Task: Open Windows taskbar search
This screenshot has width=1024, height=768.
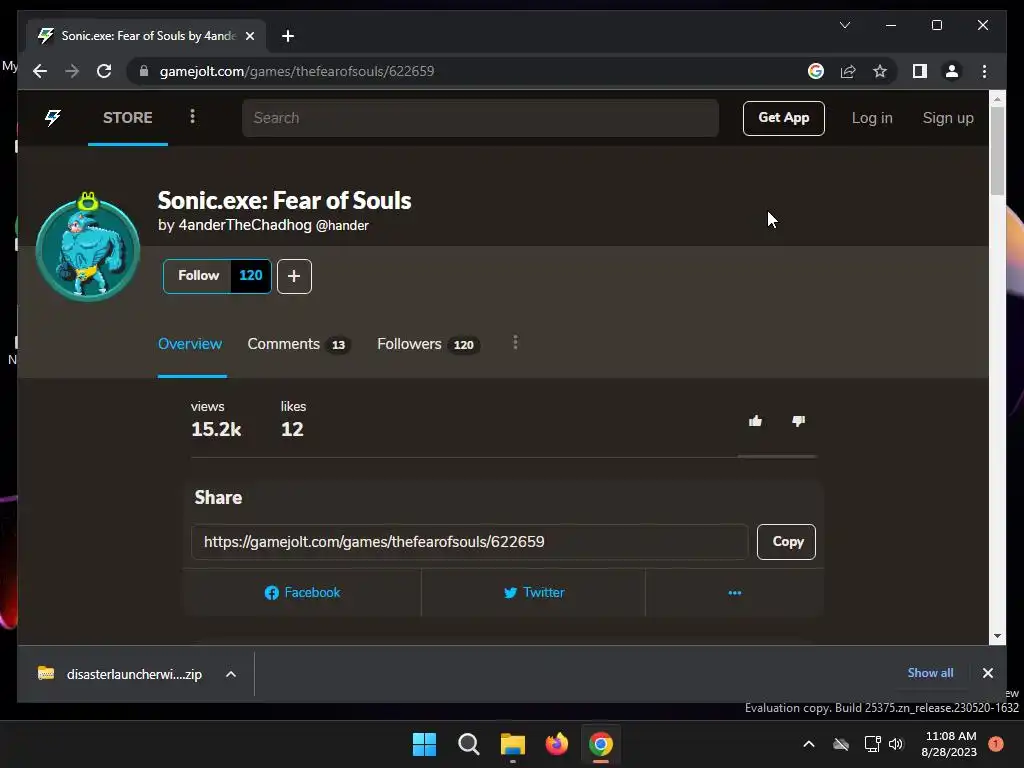Action: [x=469, y=744]
